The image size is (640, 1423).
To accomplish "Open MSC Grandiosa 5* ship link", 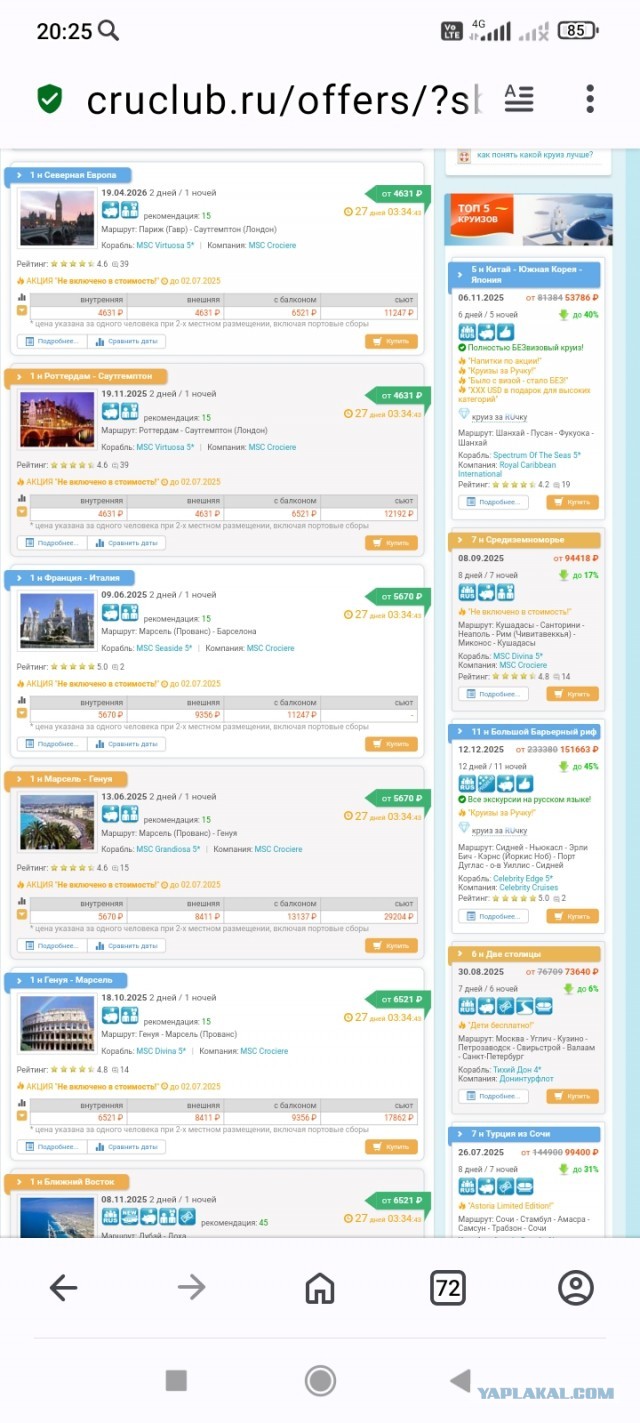I will [168, 849].
